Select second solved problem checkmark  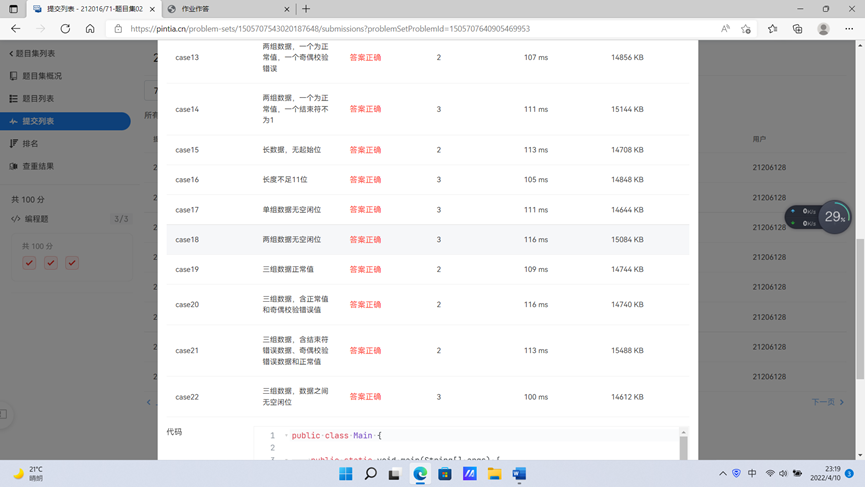(51, 263)
